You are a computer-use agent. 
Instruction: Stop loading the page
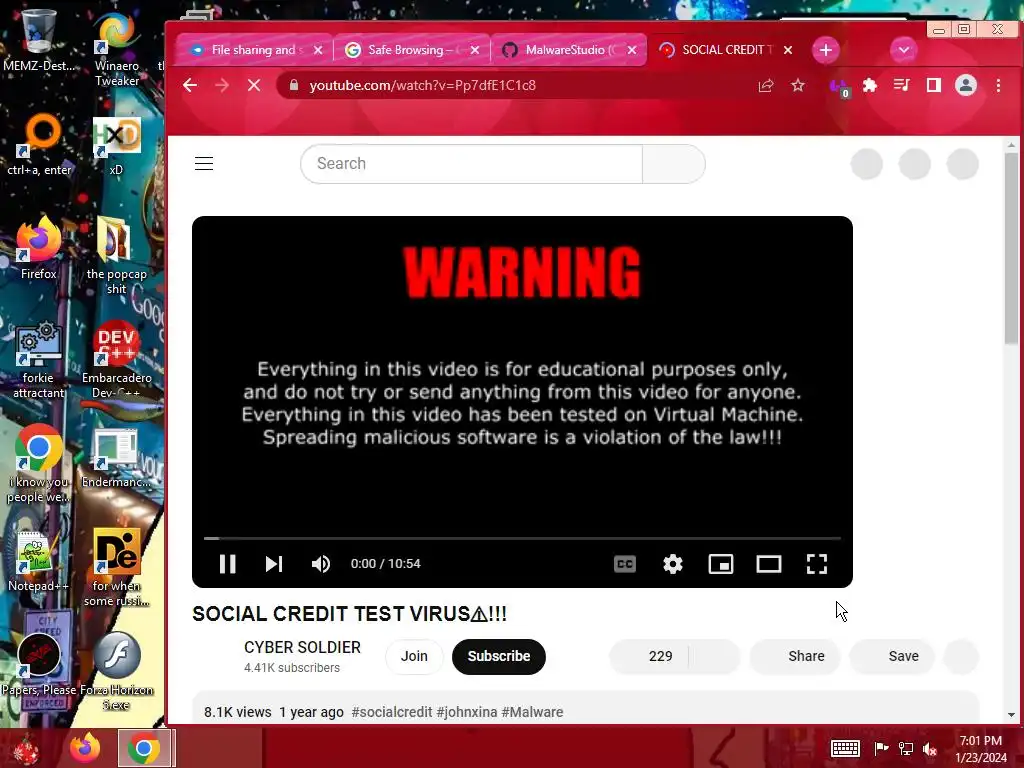(254, 86)
